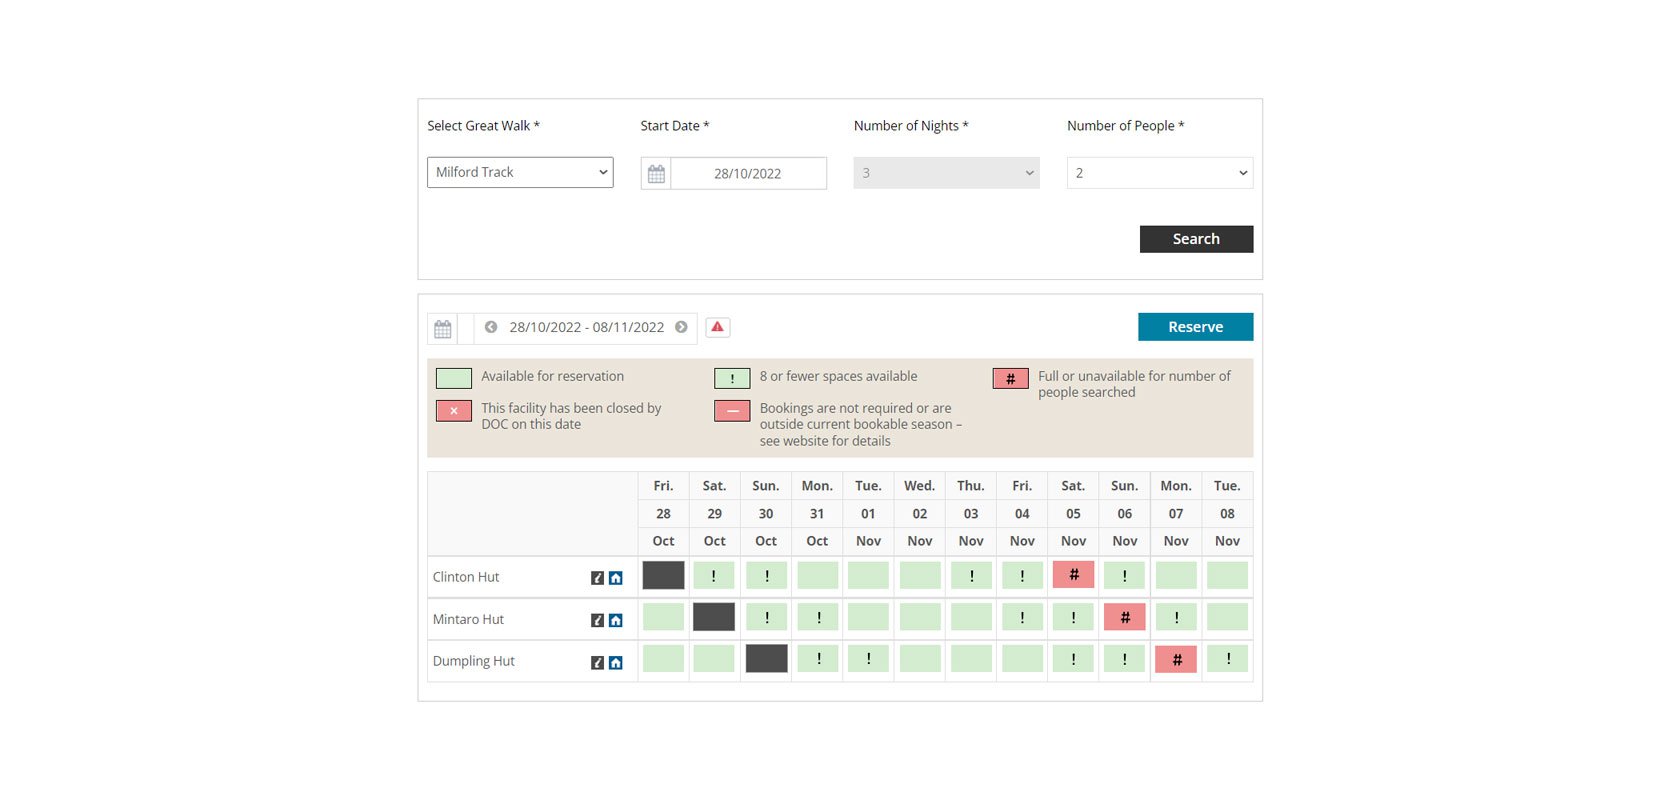Open the Select Great Walk dropdown

(520, 172)
